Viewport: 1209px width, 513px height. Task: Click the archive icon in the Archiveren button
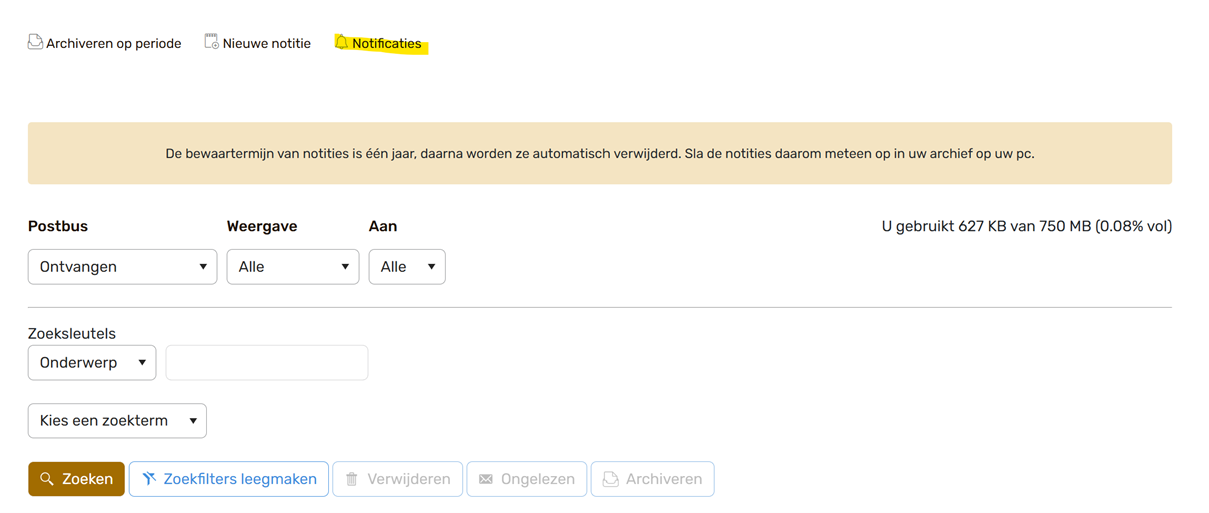pyautogui.click(x=610, y=479)
